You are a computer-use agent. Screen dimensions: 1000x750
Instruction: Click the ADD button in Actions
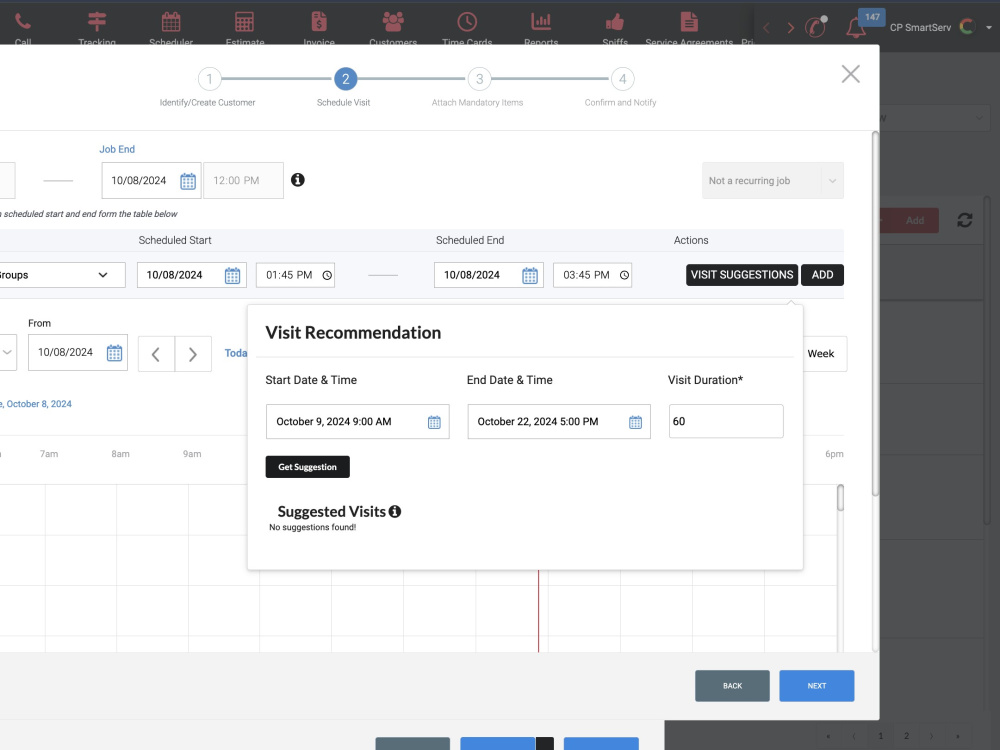coord(822,275)
